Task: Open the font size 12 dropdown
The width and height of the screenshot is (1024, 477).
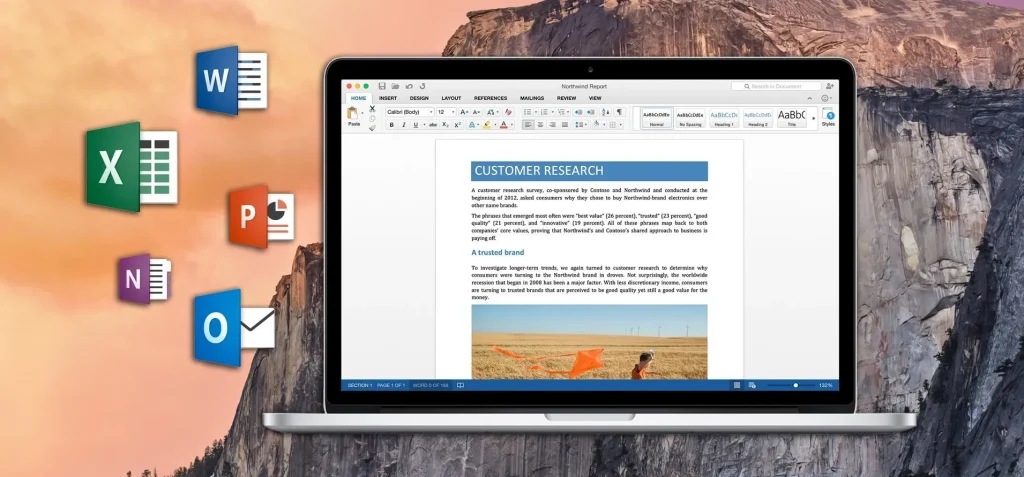Action: (x=446, y=112)
